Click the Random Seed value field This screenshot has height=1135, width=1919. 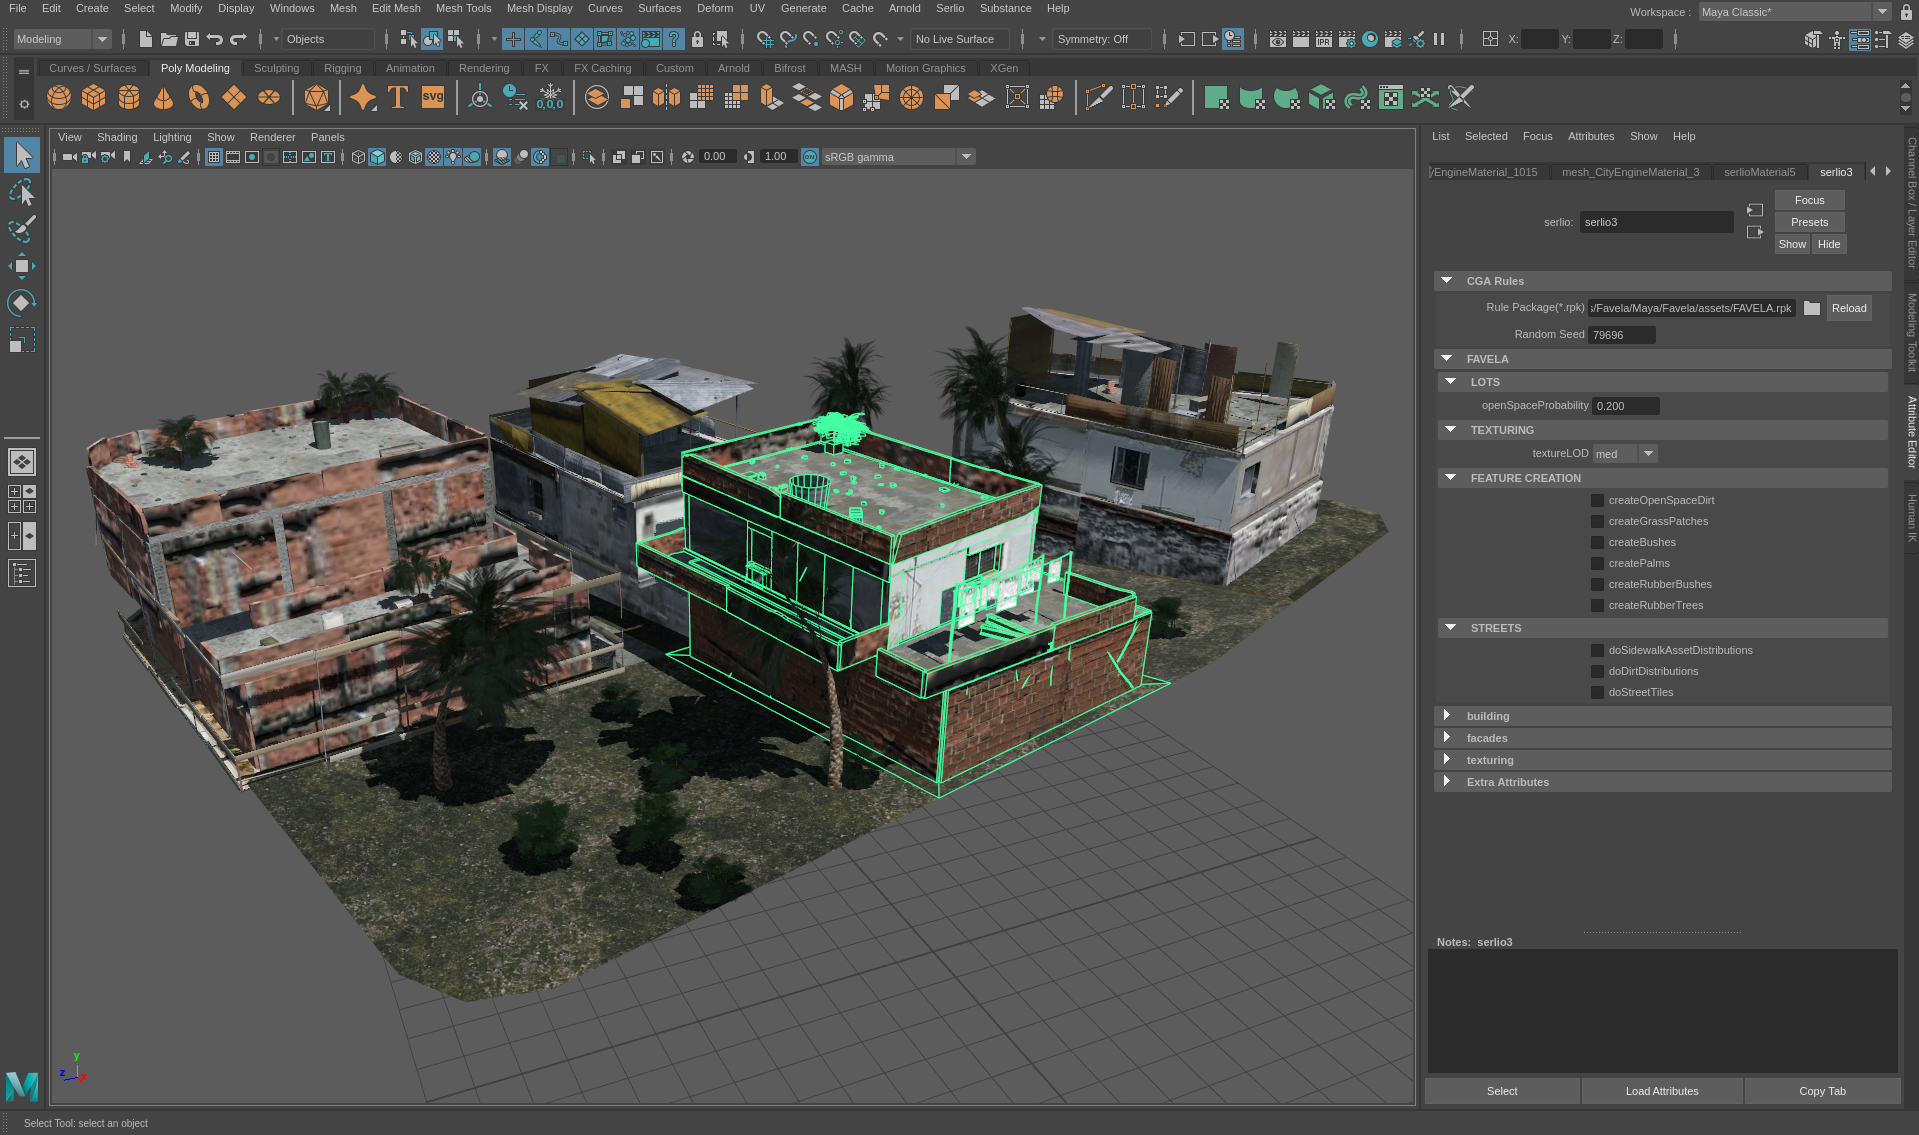(x=1622, y=335)
